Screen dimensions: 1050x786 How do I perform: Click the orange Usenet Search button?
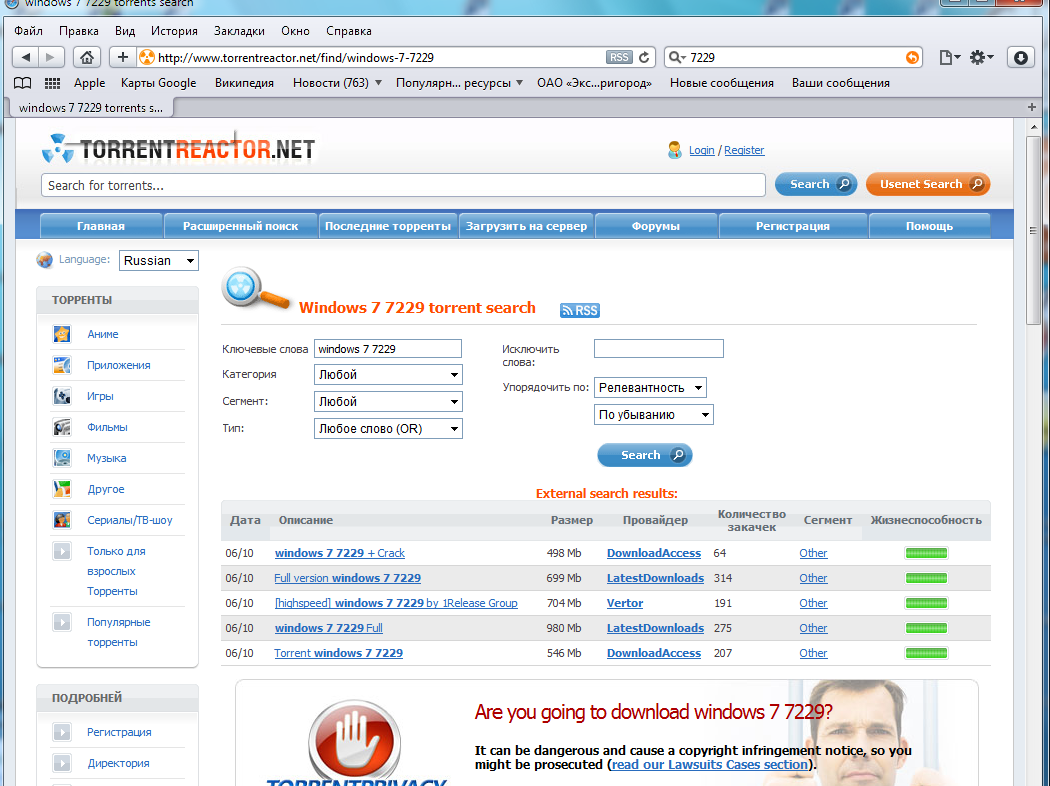(928, 184)
